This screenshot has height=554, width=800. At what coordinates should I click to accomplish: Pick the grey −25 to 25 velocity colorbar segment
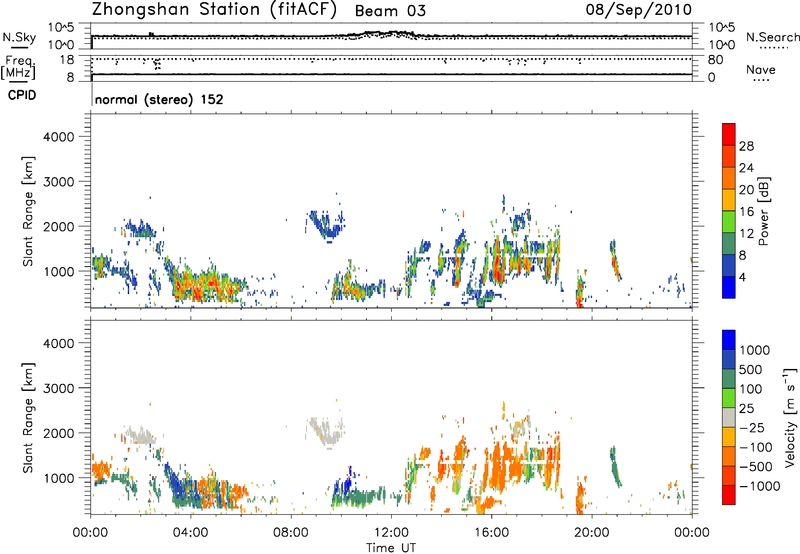click(x=729, y=417)
